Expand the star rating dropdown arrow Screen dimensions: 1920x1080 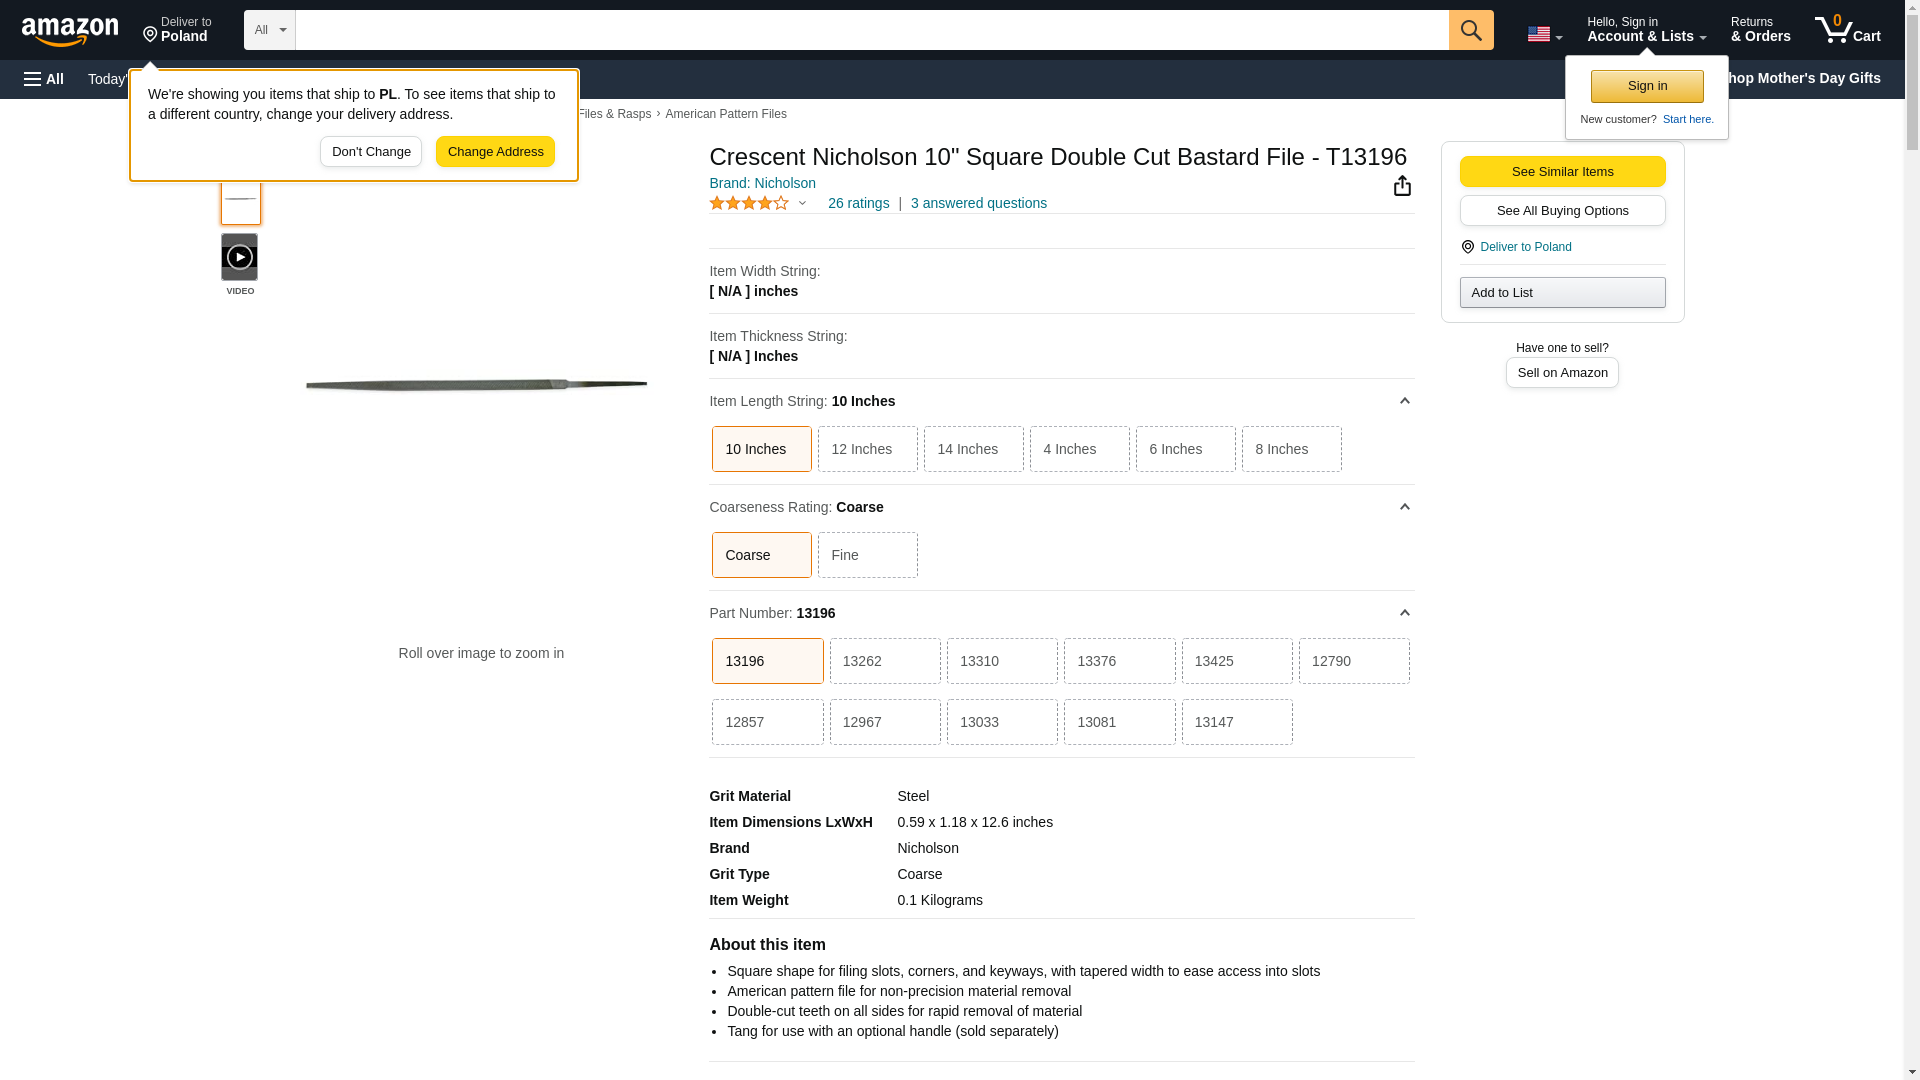click(x=802, y=203)
